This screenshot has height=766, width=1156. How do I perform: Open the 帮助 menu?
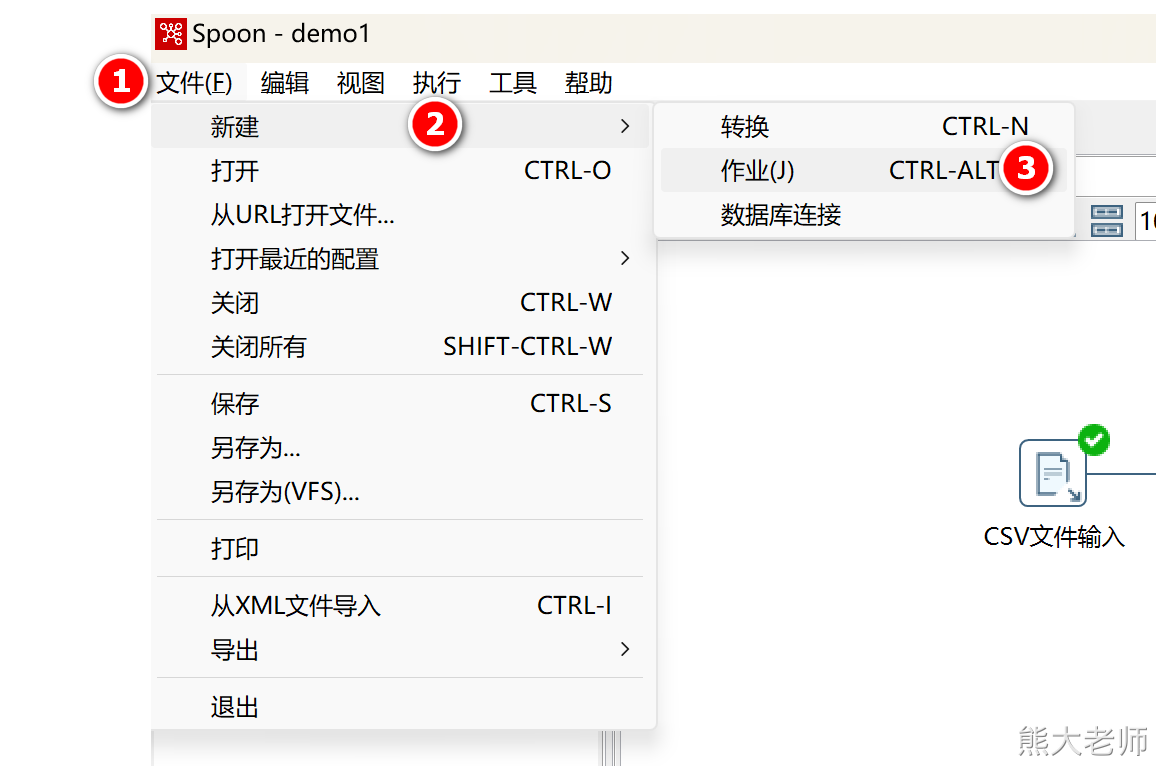589,83
